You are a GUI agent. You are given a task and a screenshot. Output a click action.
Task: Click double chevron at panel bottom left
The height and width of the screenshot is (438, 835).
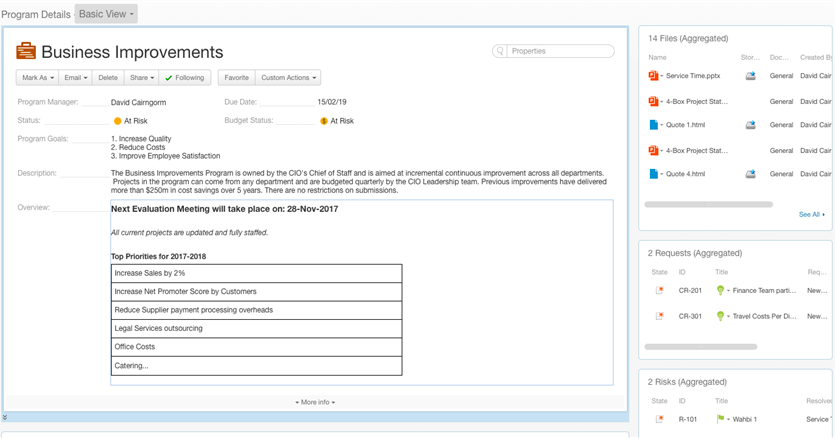[x=5, y=417]
